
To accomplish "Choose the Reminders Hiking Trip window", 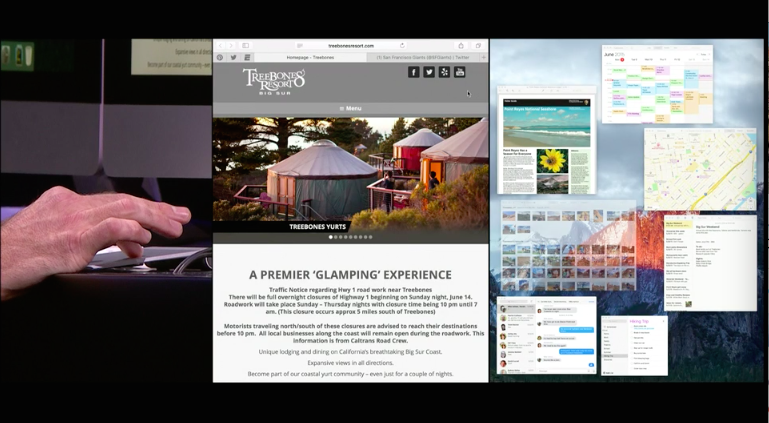I will tap(634, 346).
